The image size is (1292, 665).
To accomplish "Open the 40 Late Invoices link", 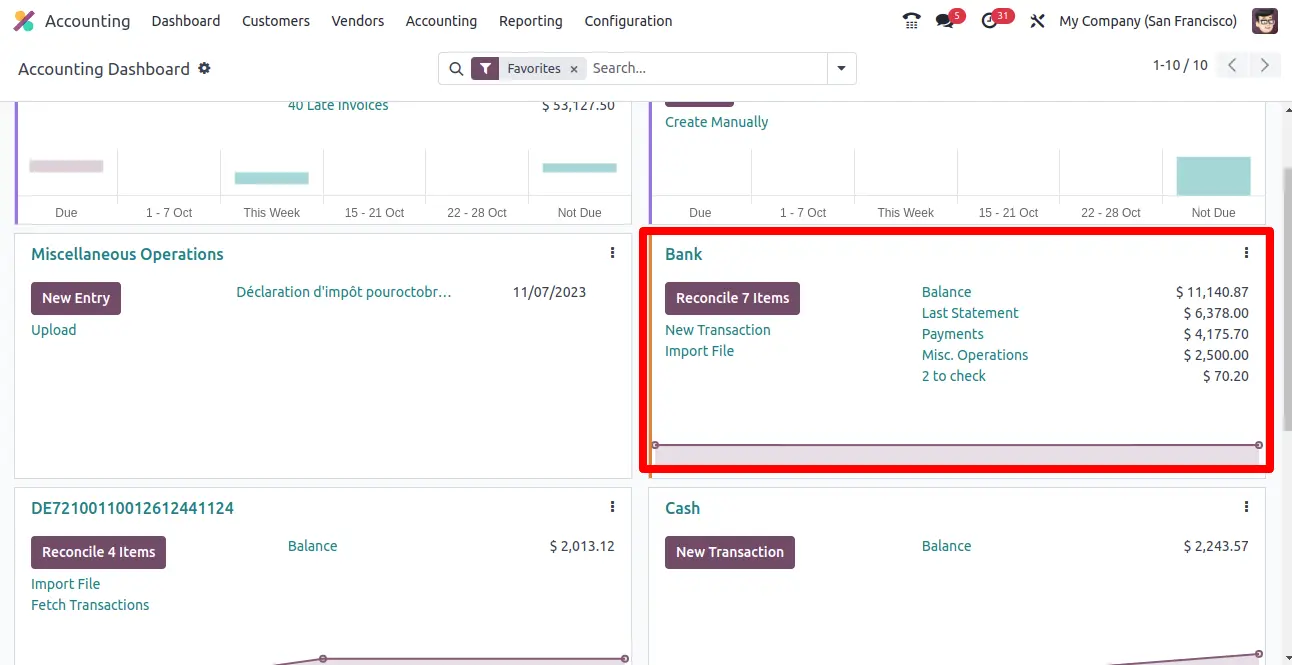I will tap(338, 106).
